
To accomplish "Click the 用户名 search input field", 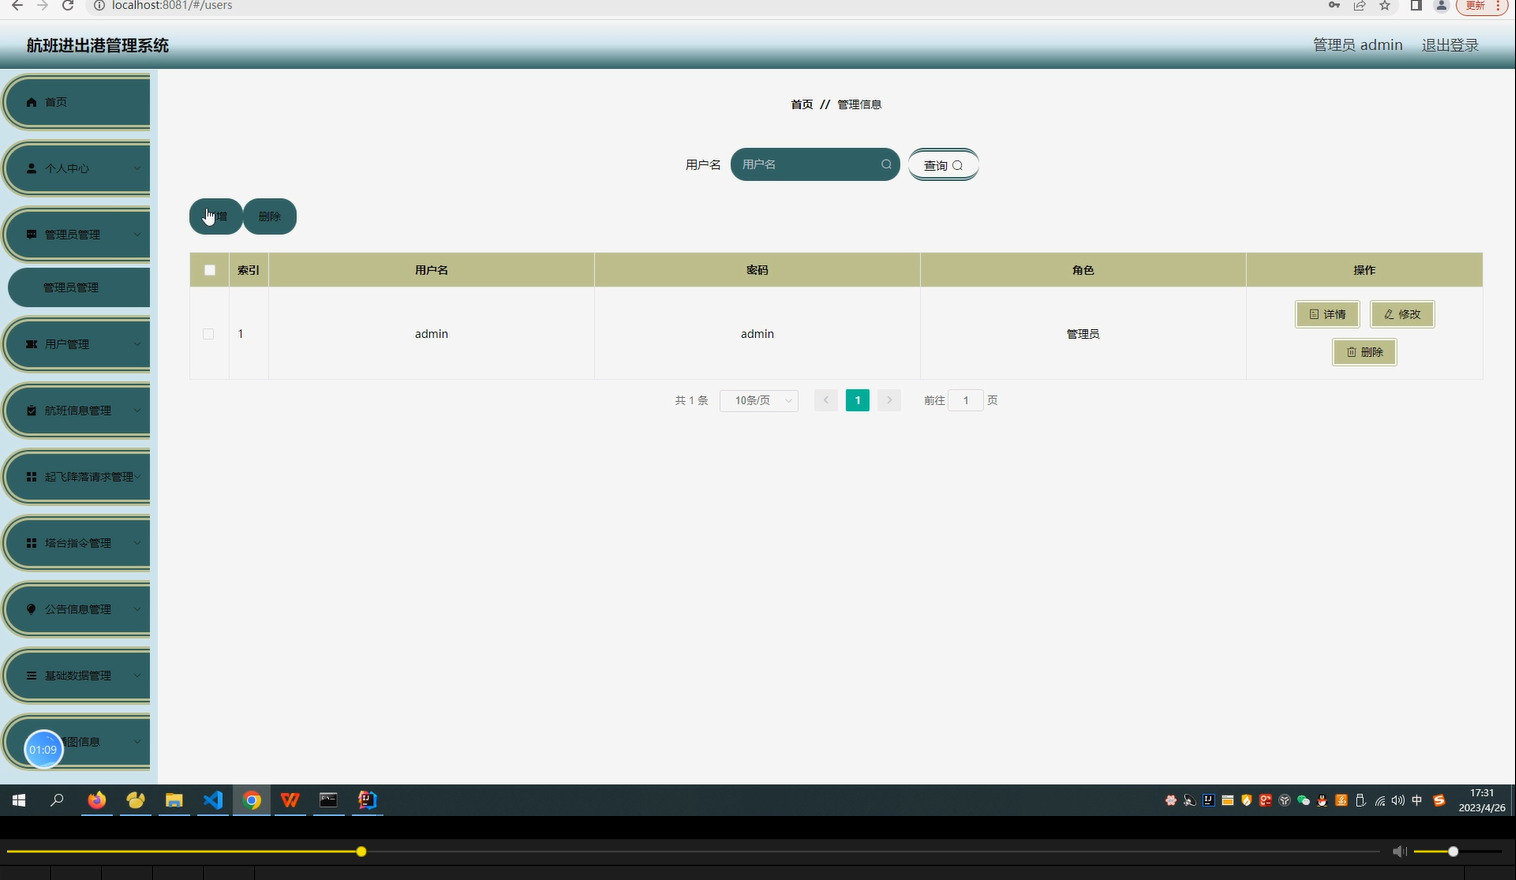I will click(x=815, y=165).
